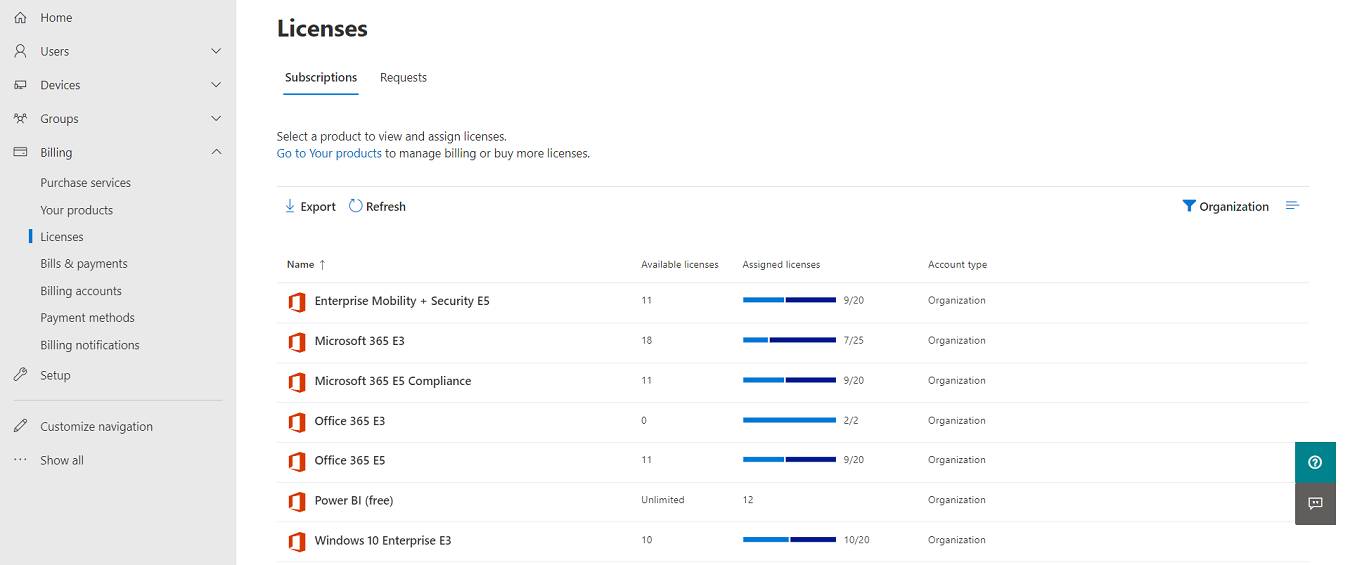1350x565 pixels.
Task: Open Bills & payments in sidebar
Action: coord(84,264)
